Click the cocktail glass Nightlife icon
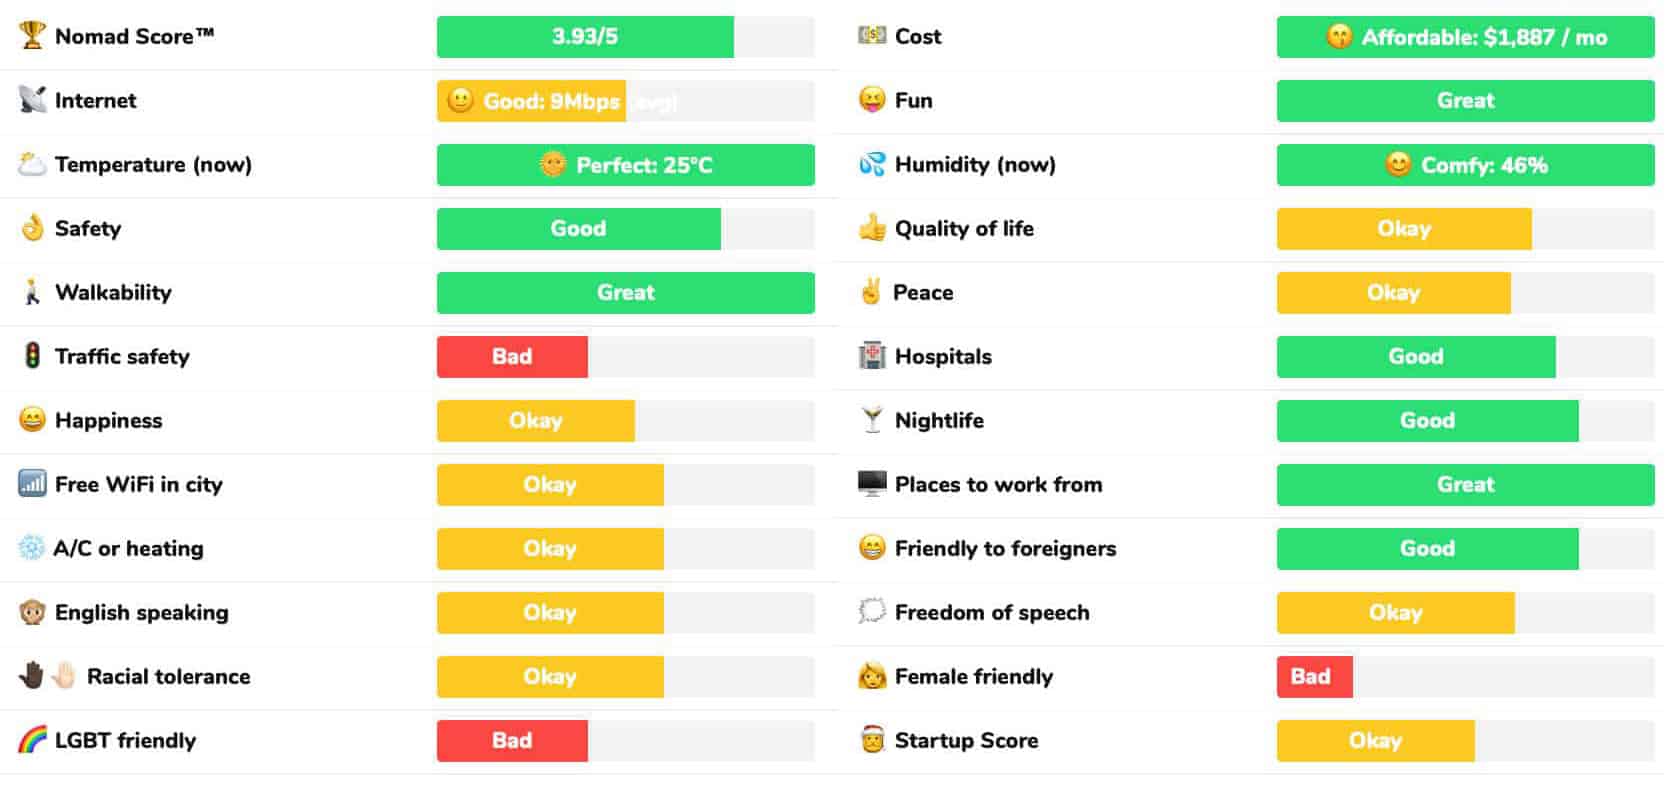The width and height of the screenshot is (1677, 801). click(872, 420)
